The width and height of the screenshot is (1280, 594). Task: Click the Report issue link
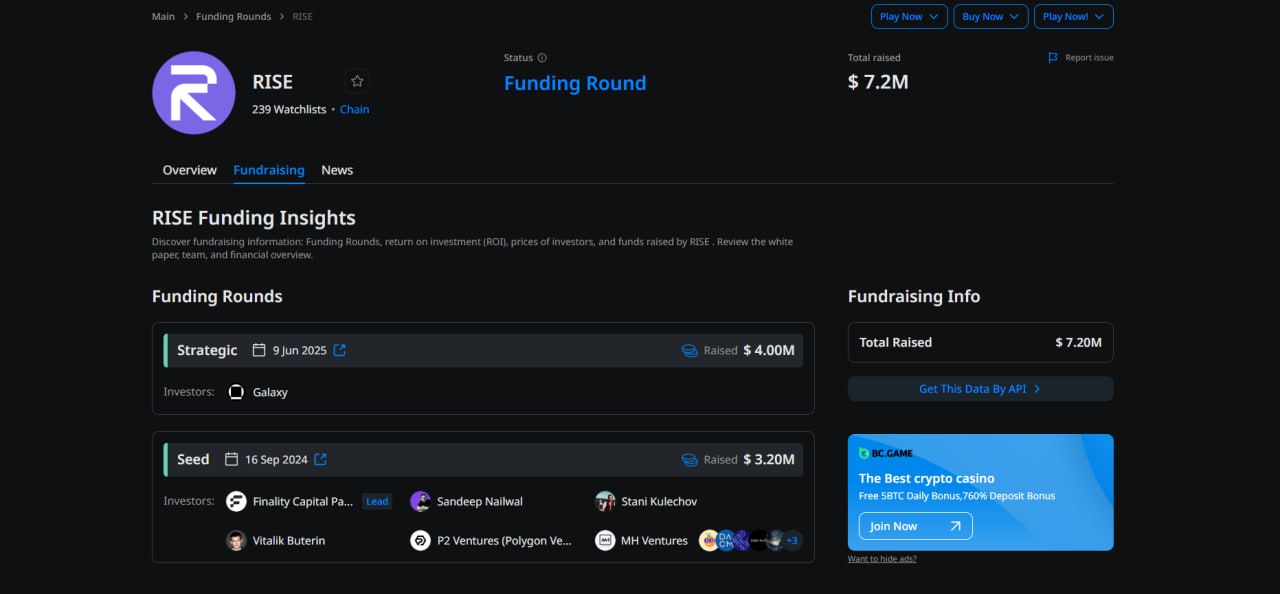(1081, 58)
